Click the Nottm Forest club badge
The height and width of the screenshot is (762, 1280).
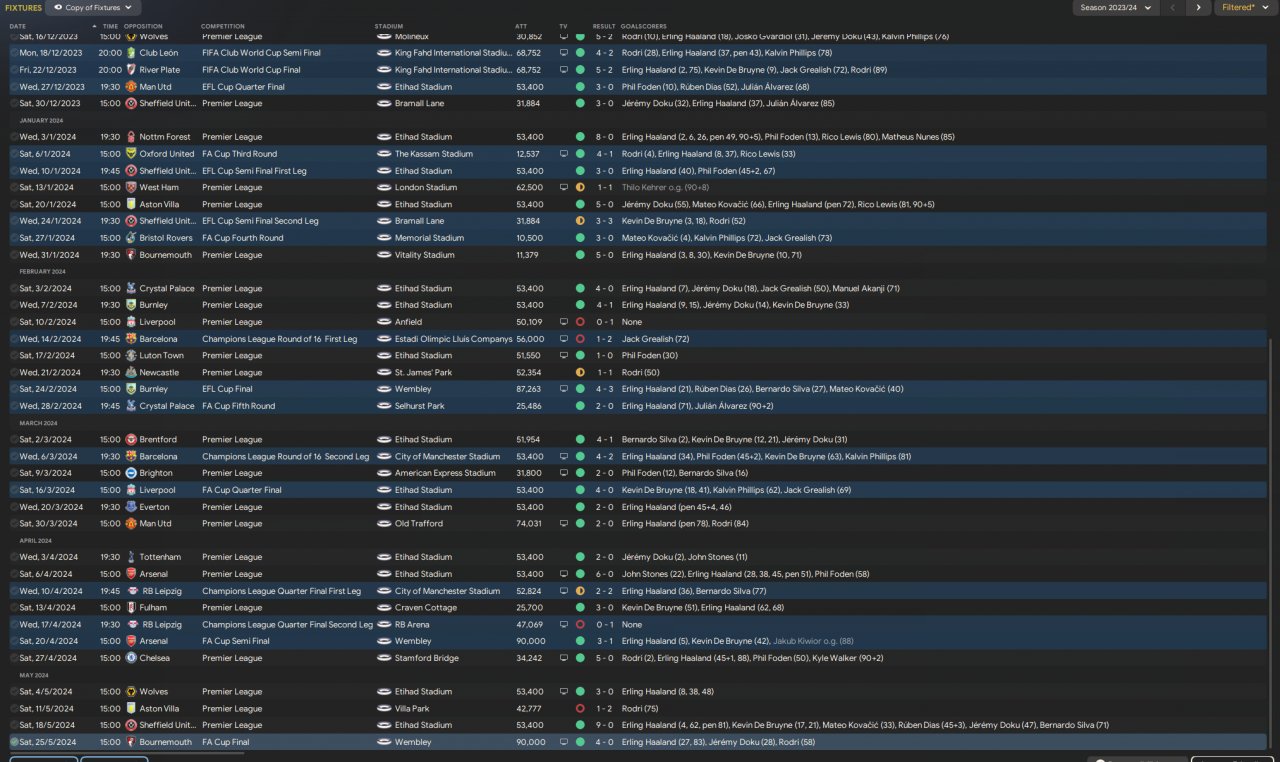(131, 137)
